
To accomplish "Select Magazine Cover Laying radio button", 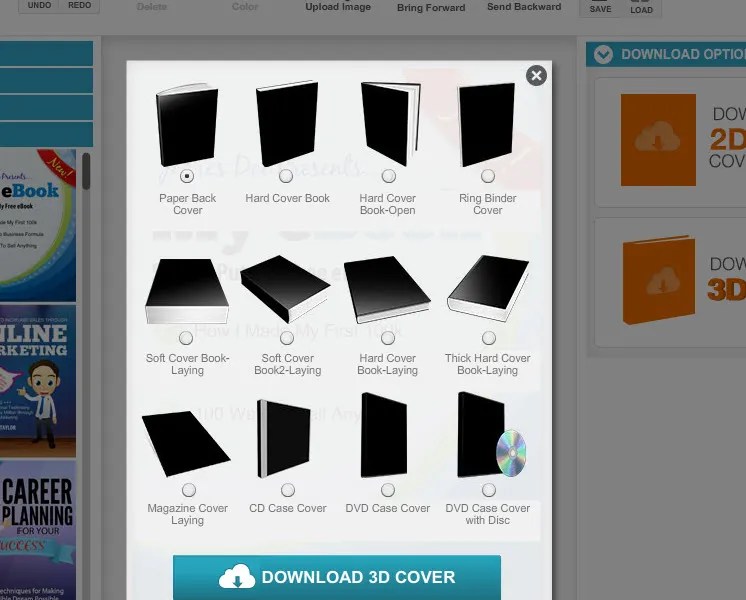I will coord(189,490).
